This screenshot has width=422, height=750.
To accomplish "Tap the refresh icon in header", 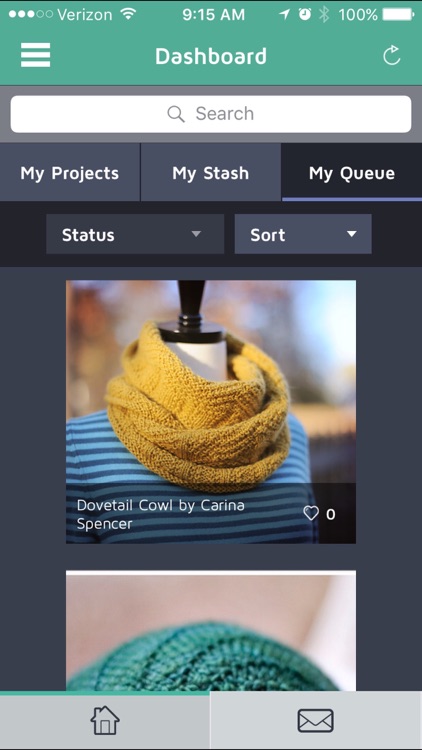I will point(391,55).
